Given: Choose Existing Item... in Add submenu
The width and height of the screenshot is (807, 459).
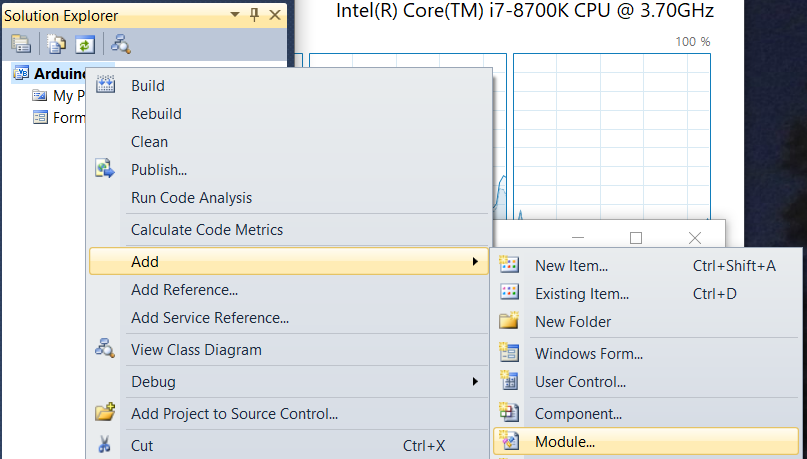Looking at the screenshot, I should click(x=646, y=294).
